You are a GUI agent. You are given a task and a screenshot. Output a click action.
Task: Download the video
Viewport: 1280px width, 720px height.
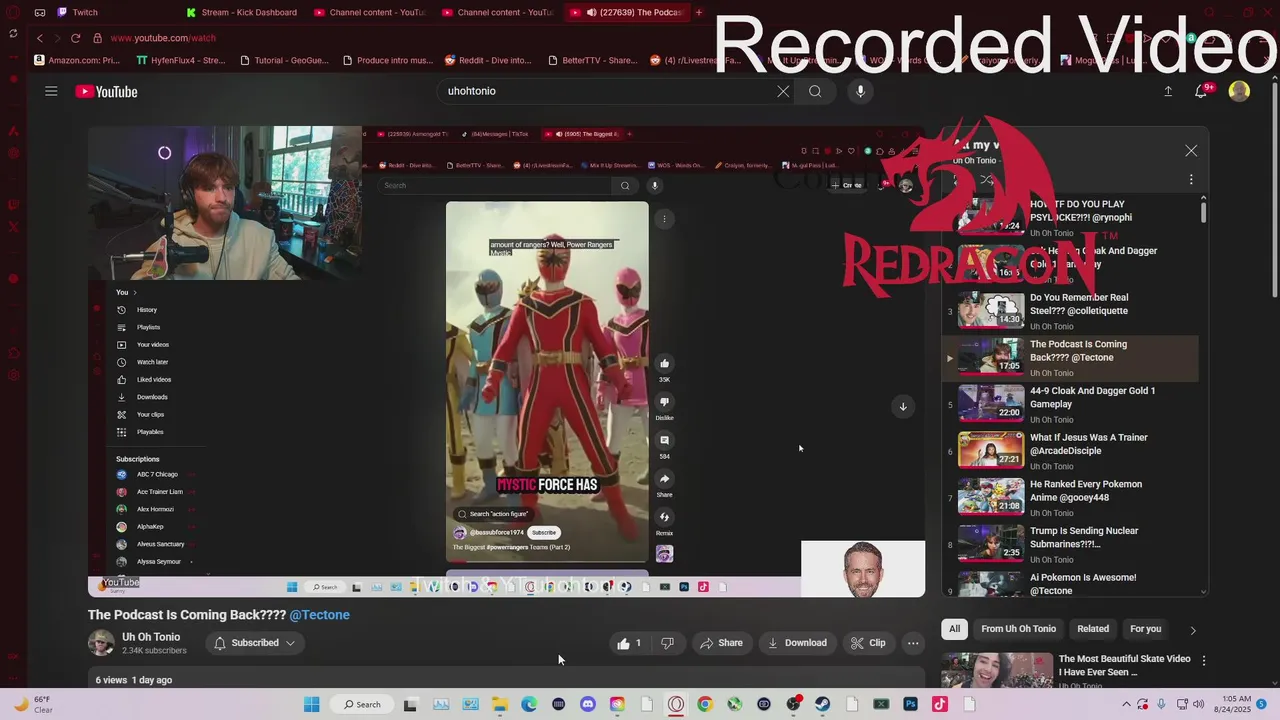pyautogui.click(x=797, y=643)
